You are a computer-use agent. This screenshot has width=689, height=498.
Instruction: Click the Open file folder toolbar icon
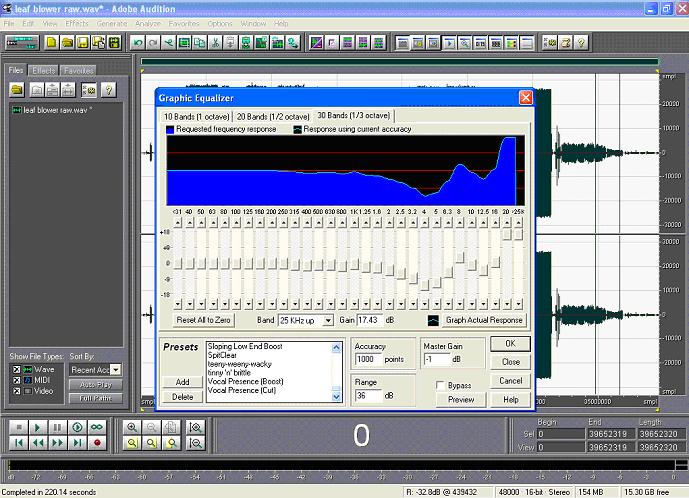coord(67,43)
